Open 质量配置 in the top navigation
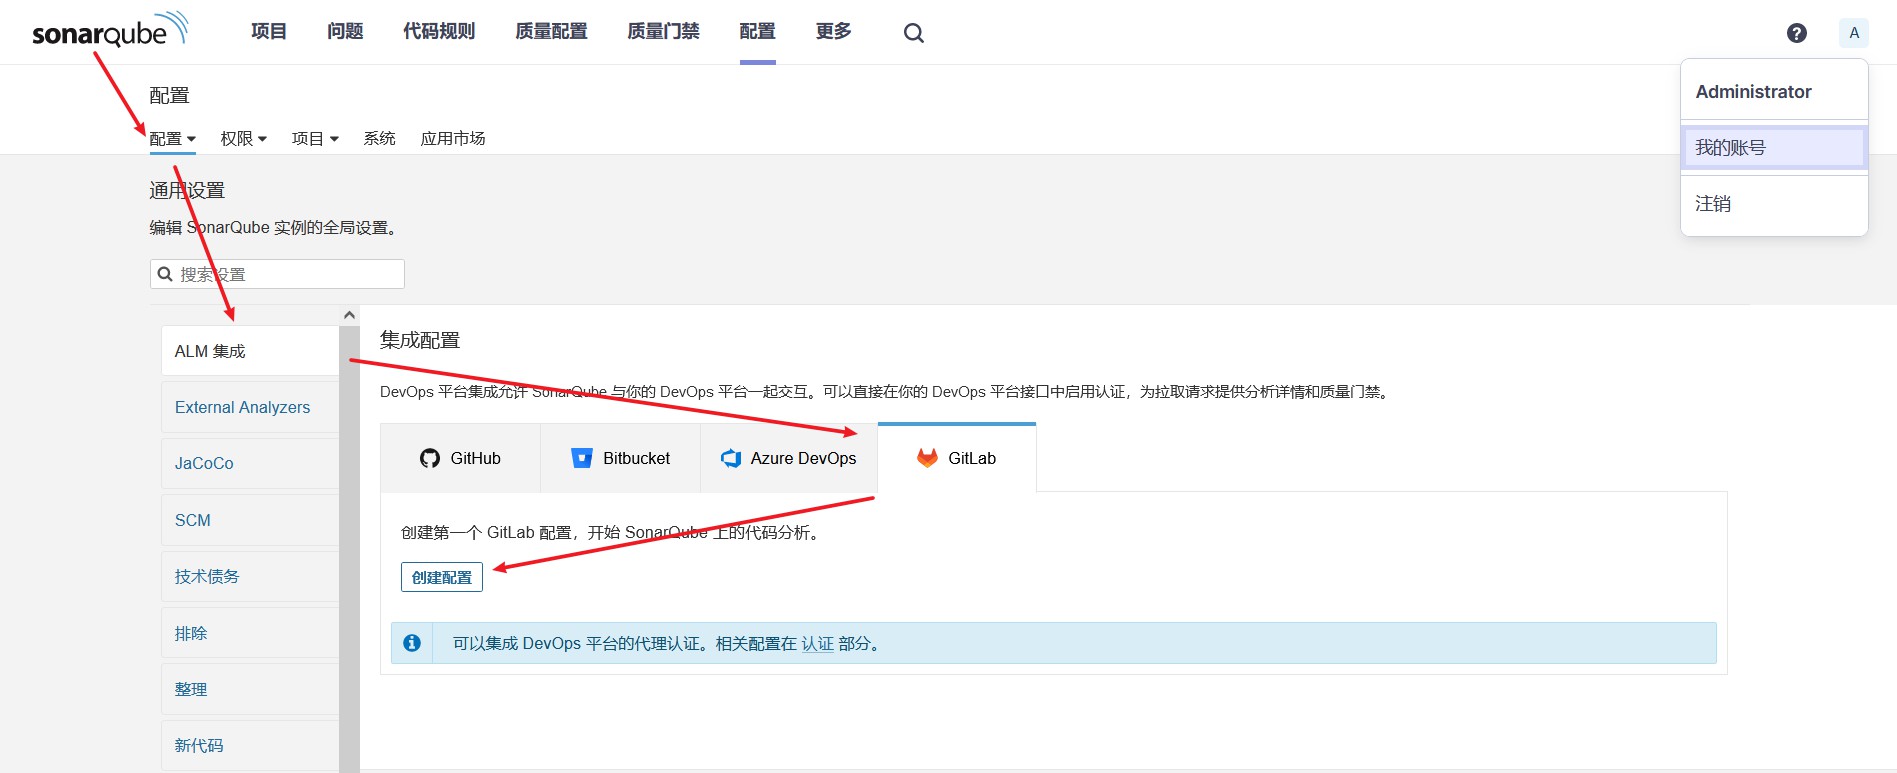 551,32
